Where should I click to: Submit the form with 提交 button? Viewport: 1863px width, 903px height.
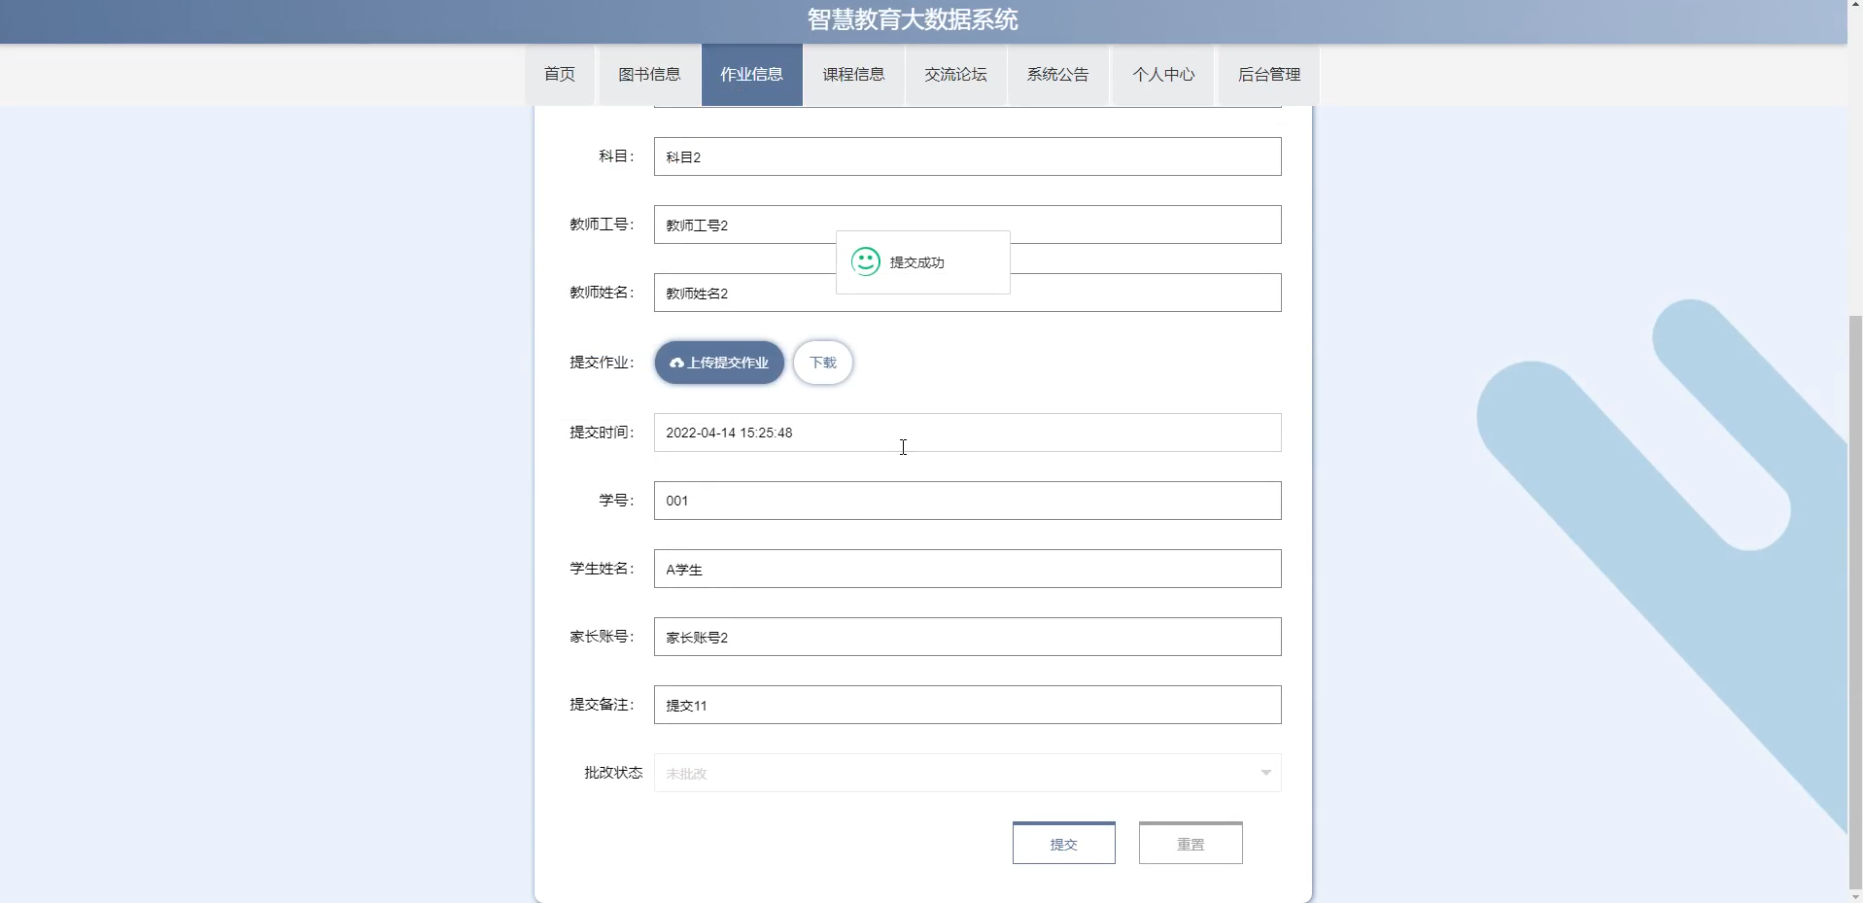tap(1064, 844)
